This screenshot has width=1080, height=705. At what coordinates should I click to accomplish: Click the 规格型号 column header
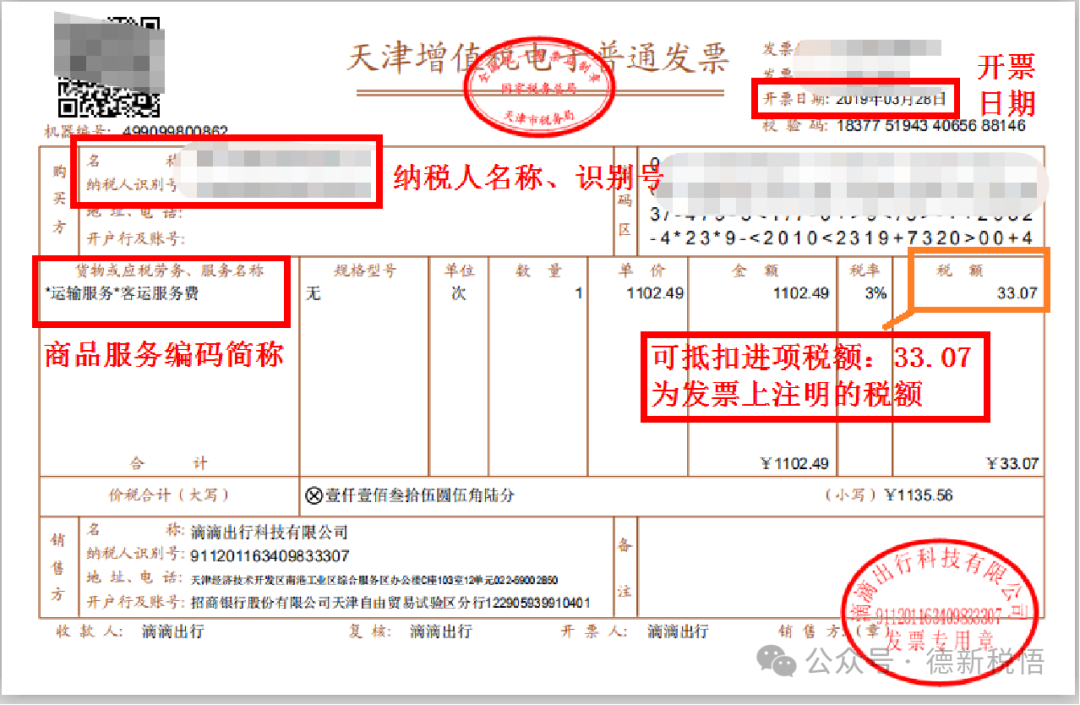(x=365, y=271)
